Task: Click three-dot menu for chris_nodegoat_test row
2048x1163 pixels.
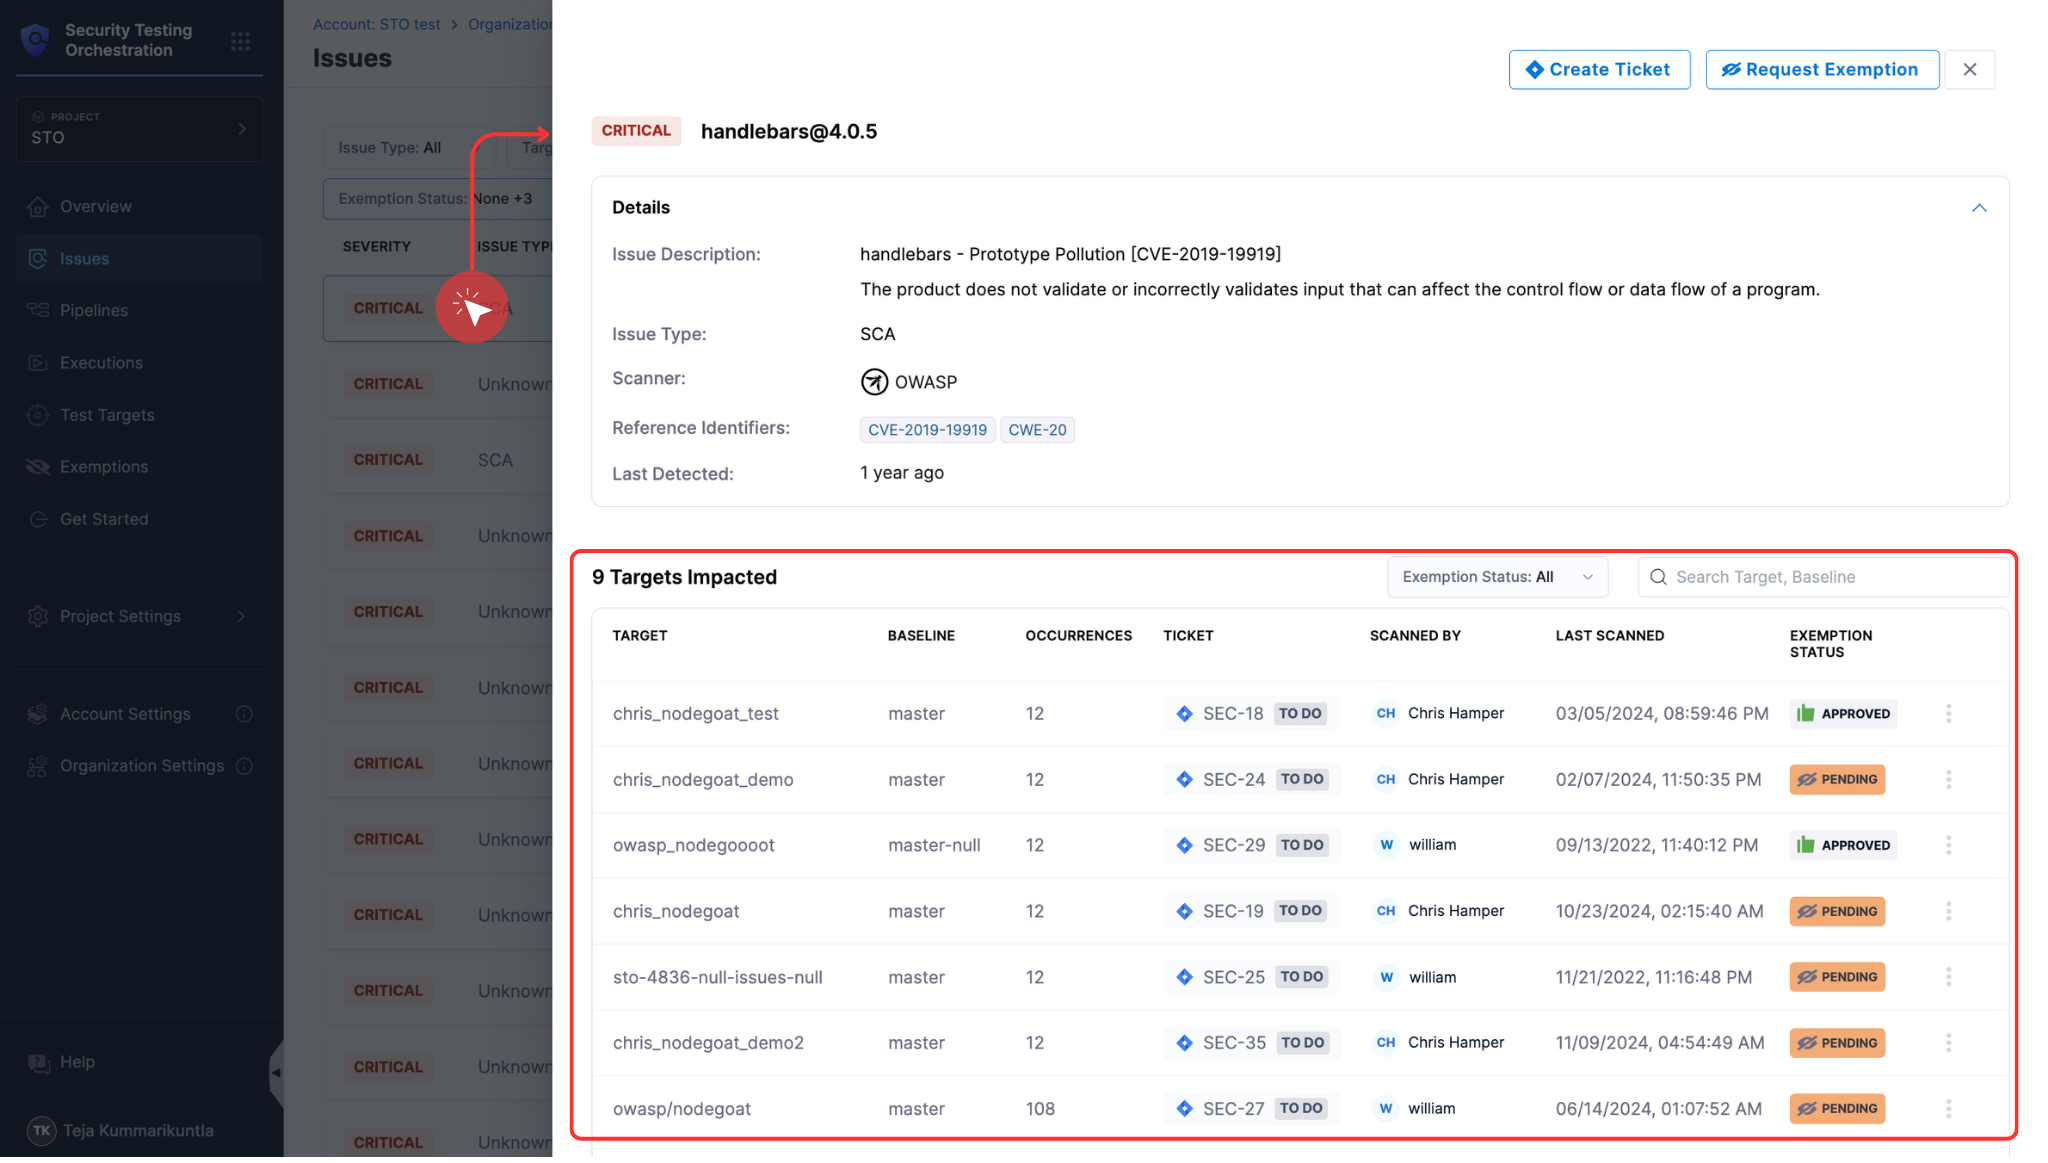Action: pyautogui.click(x=1948, y=714)
